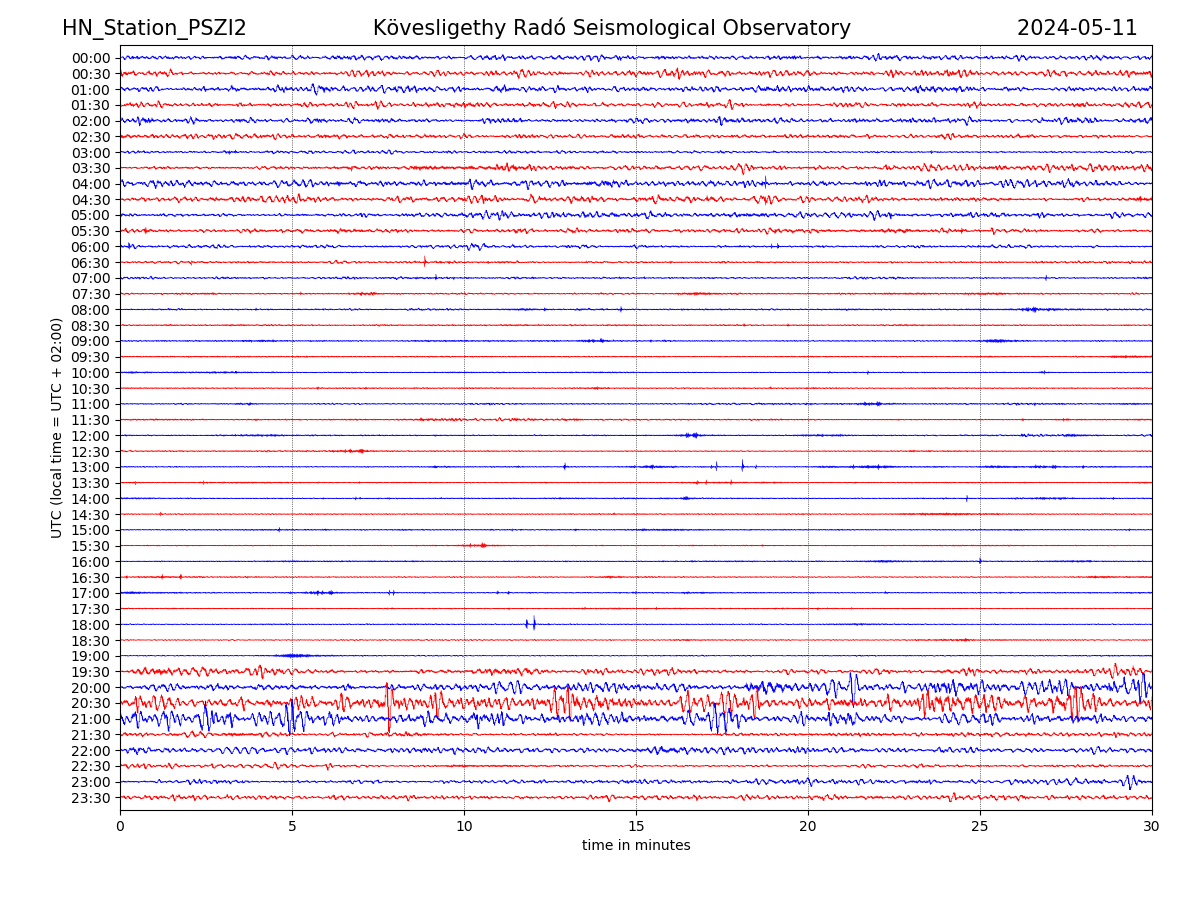The image size is (1200, 900).
Task: Click the 20:30 row time label
Action: 91,704
